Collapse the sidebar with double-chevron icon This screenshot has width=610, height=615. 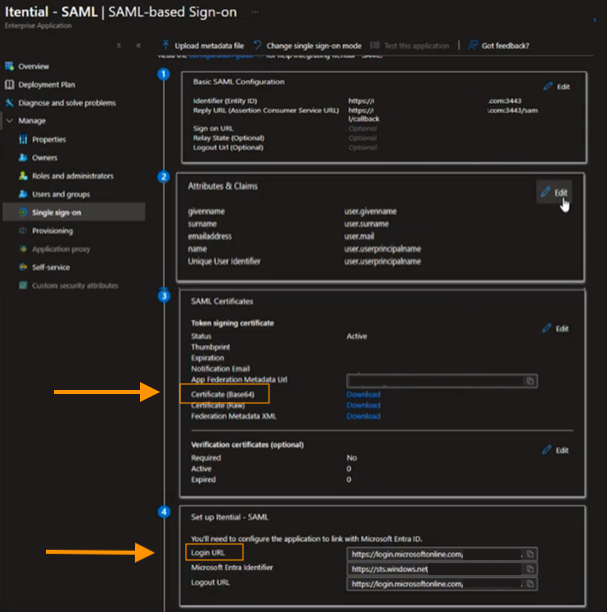pyautogui.click(x=139, y=46)
